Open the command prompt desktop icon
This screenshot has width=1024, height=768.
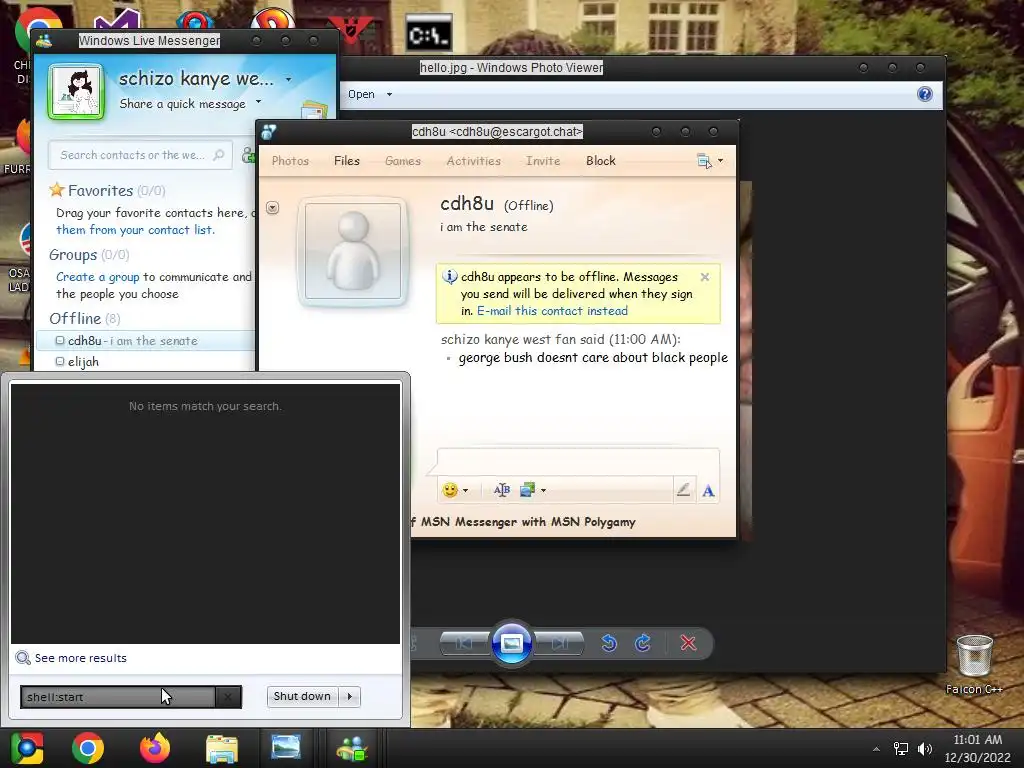click(428, 34)
